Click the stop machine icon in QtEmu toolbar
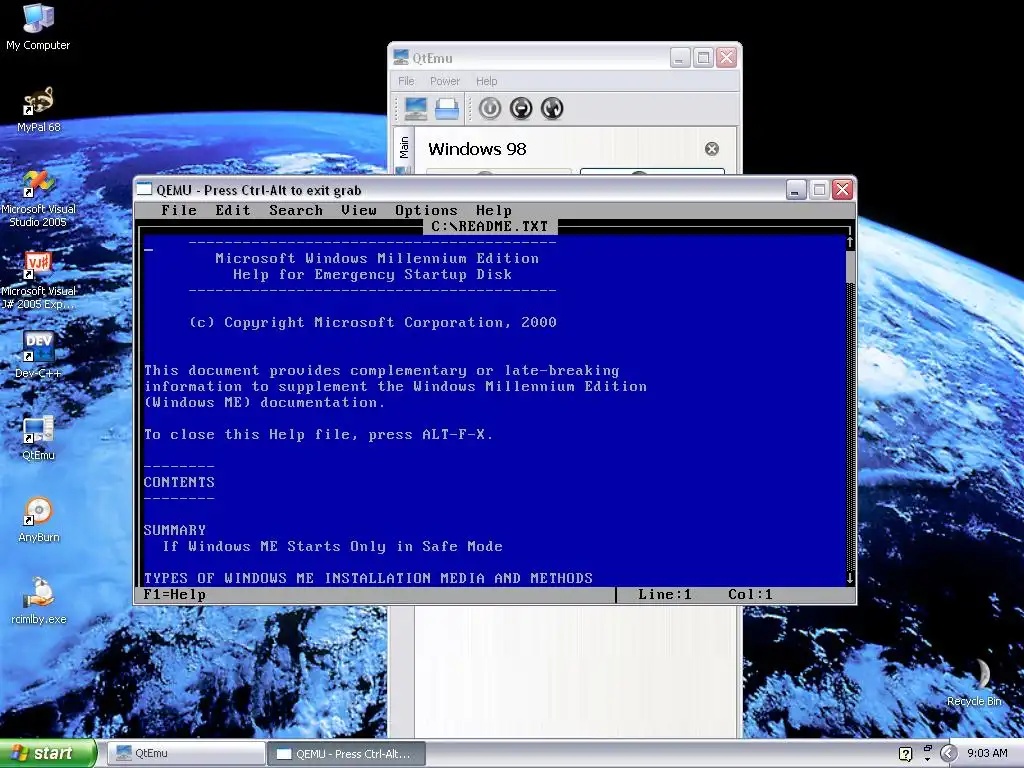Image resolution: width=1024 pixels, height=768 pixels. [x=521, y=108]
